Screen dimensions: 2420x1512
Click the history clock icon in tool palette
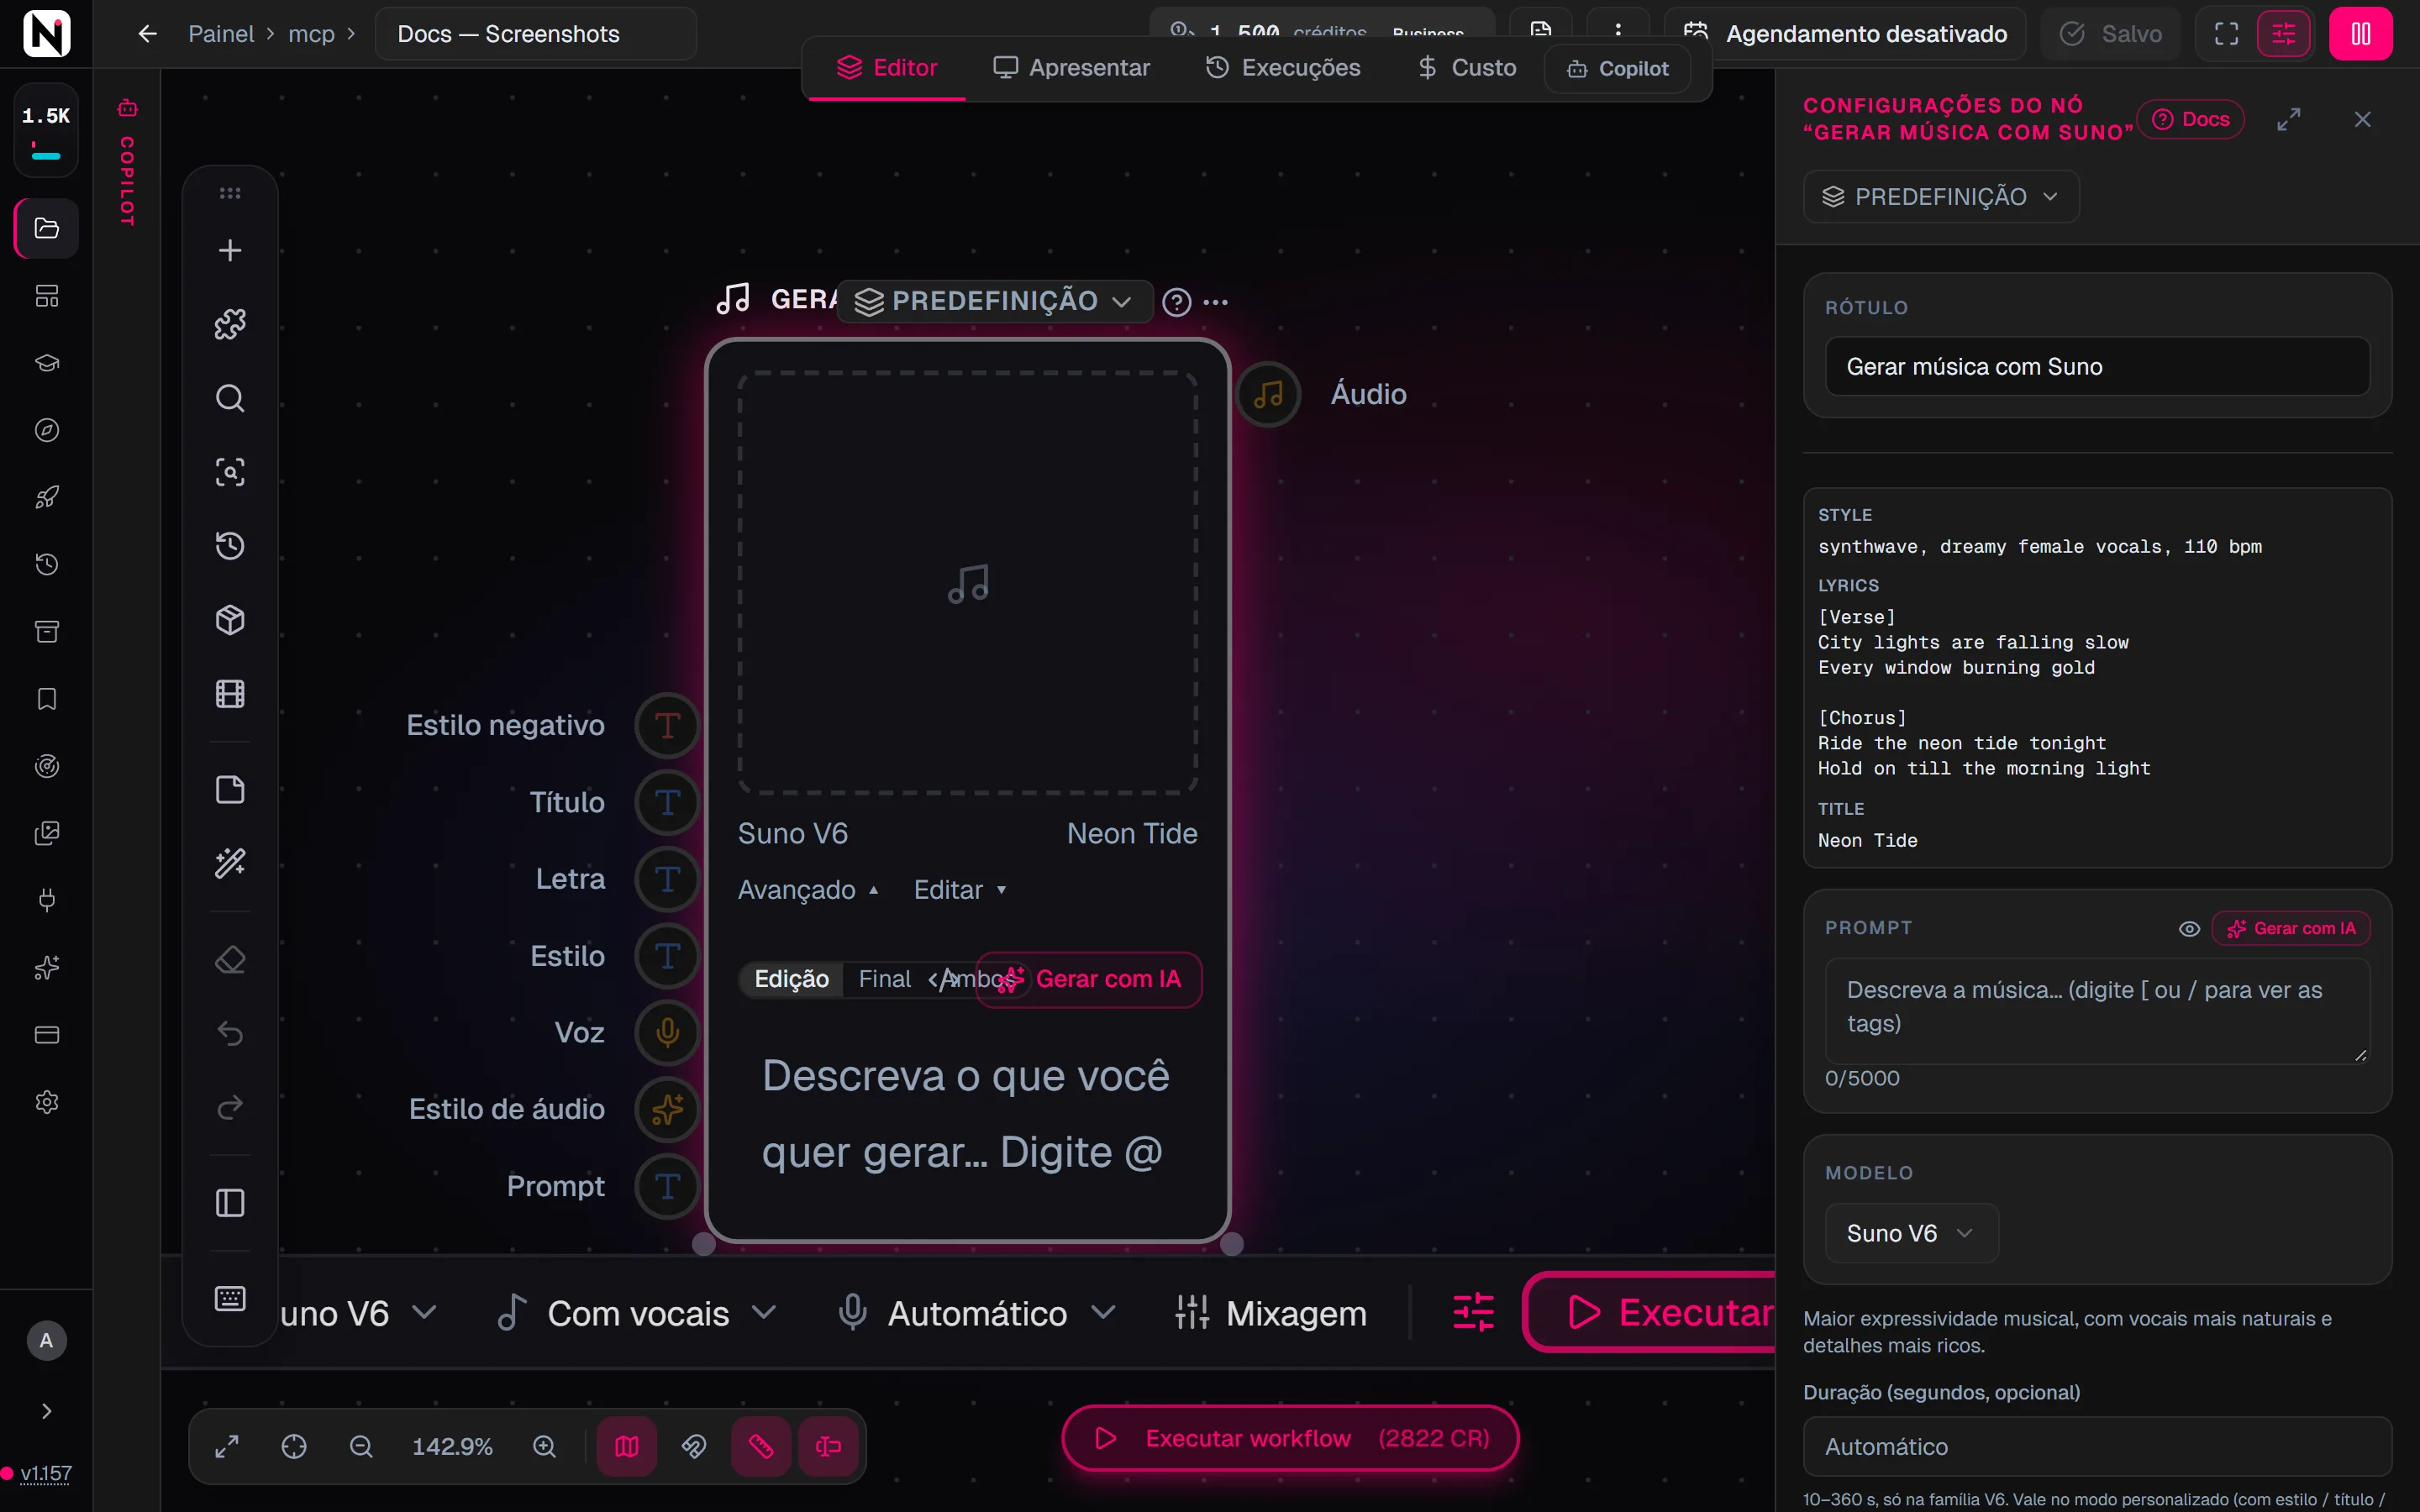click(x=230, y=546)
